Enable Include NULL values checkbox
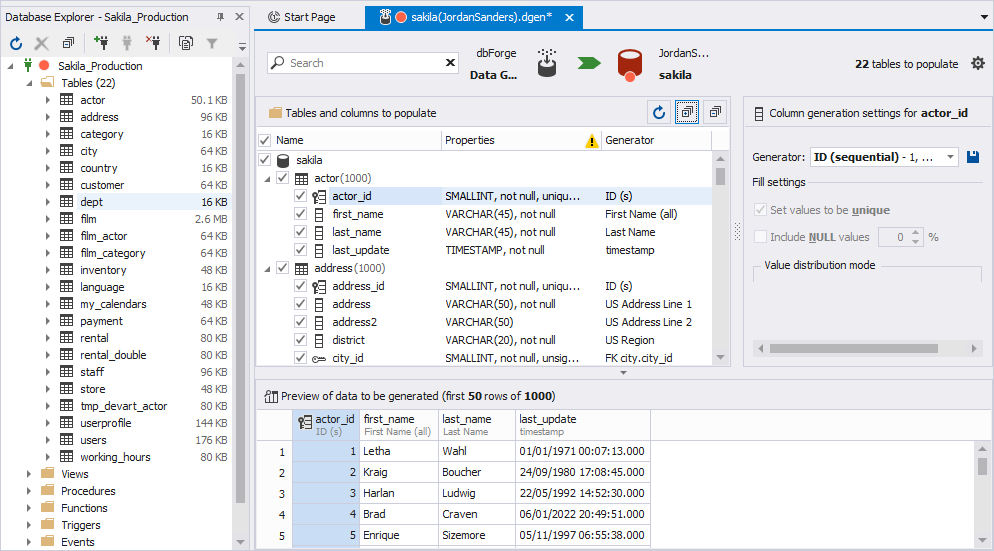994x551 pixels. pos(760,237)
